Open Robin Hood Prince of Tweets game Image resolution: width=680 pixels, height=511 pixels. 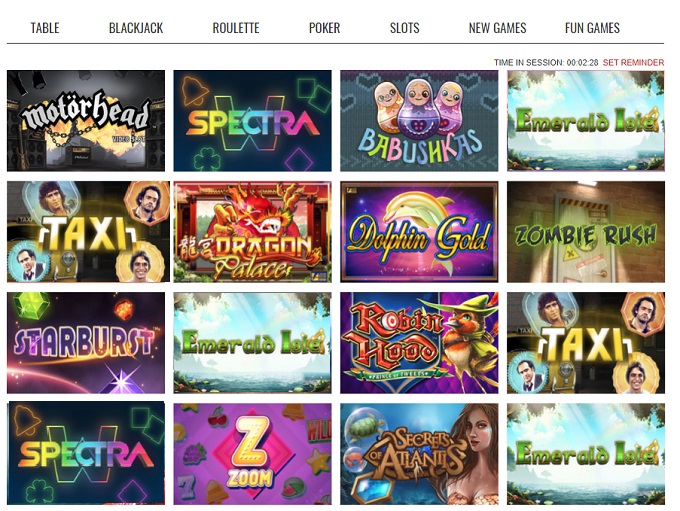click(x=419, y=343)
